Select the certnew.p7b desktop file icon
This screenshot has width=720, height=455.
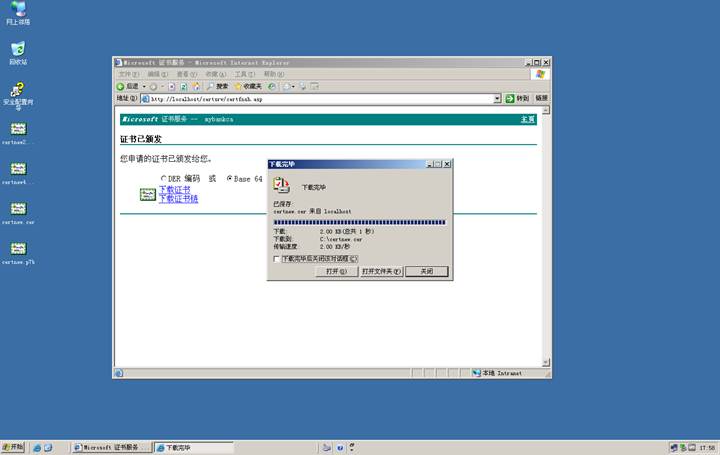click(x=18, y=253)
